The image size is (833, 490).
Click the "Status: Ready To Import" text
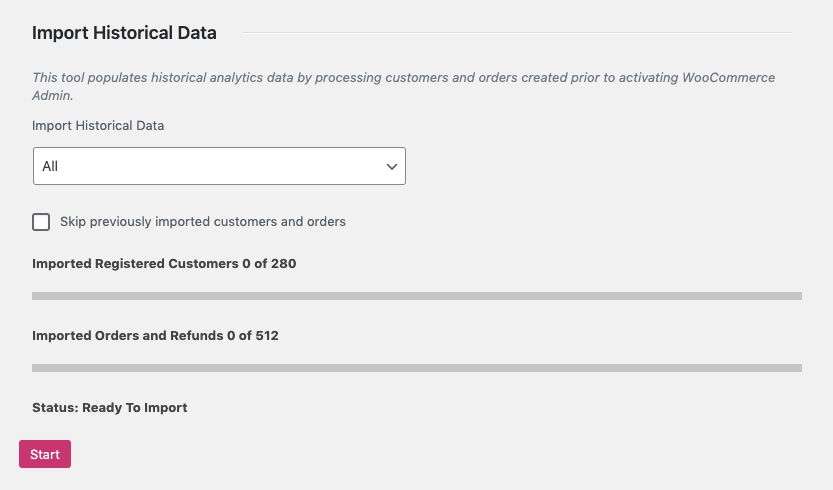(x=110, y=408)
